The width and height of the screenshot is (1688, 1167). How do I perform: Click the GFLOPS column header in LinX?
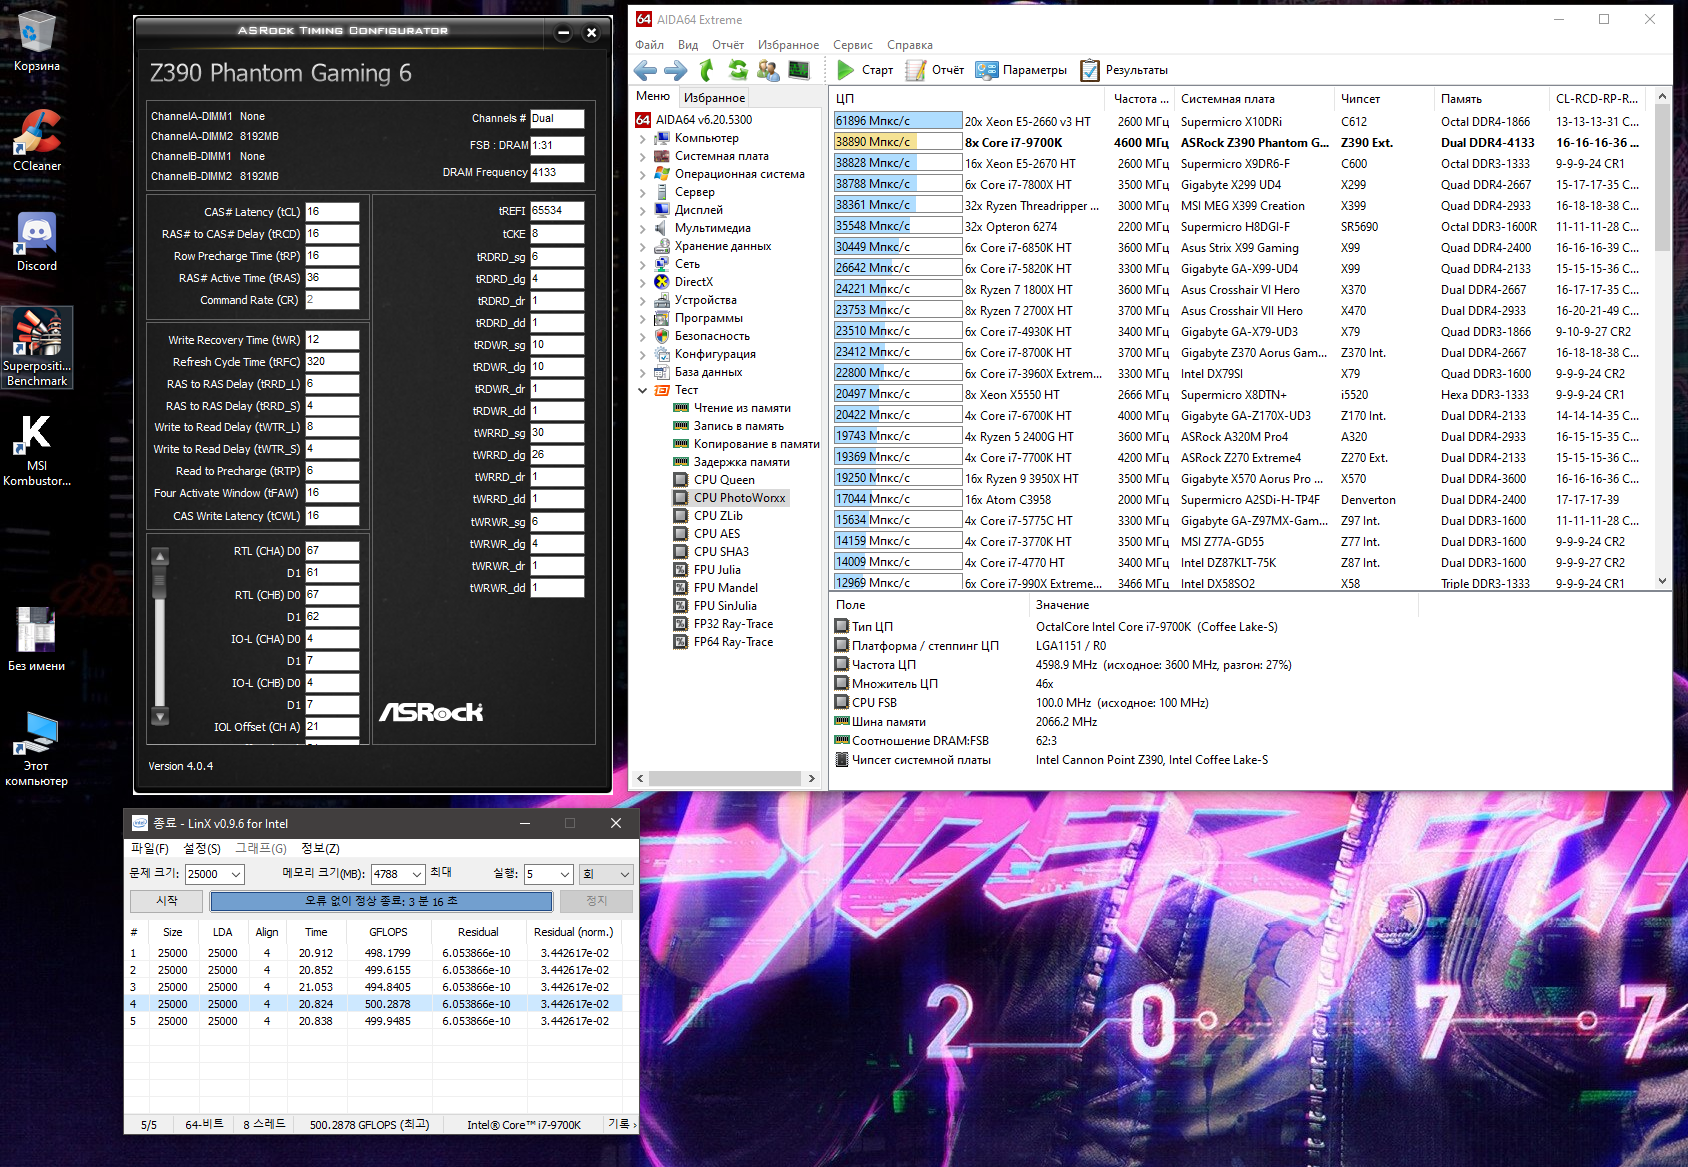click(389, 932)
